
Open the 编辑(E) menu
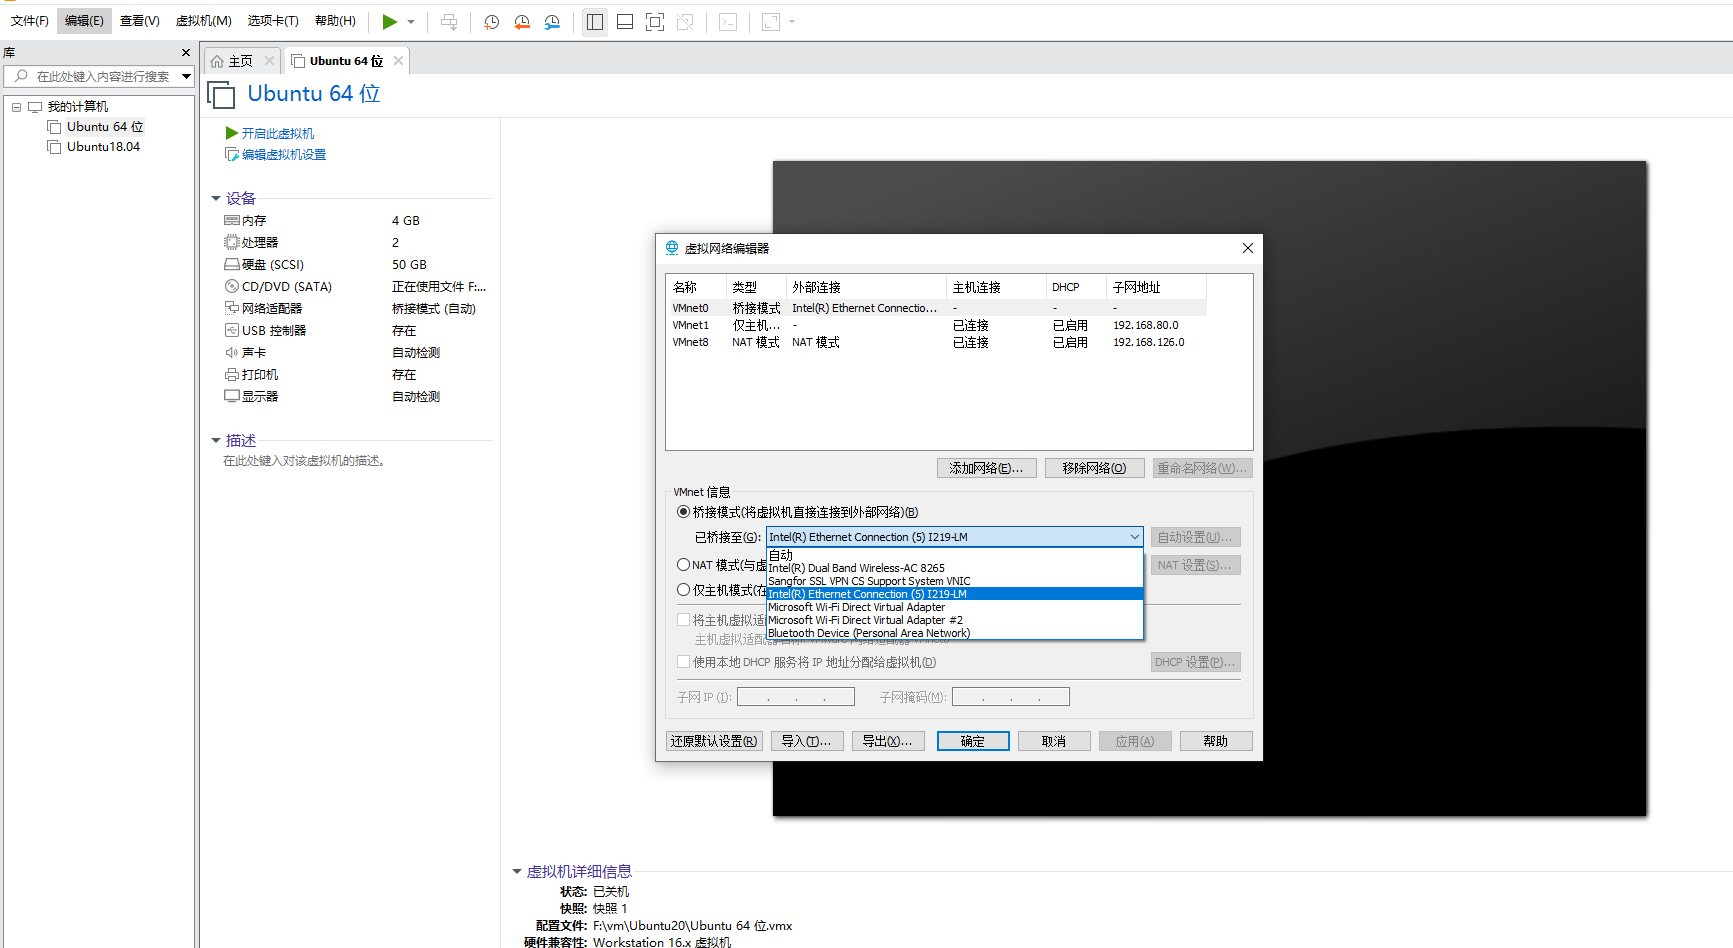pos(84,21)
